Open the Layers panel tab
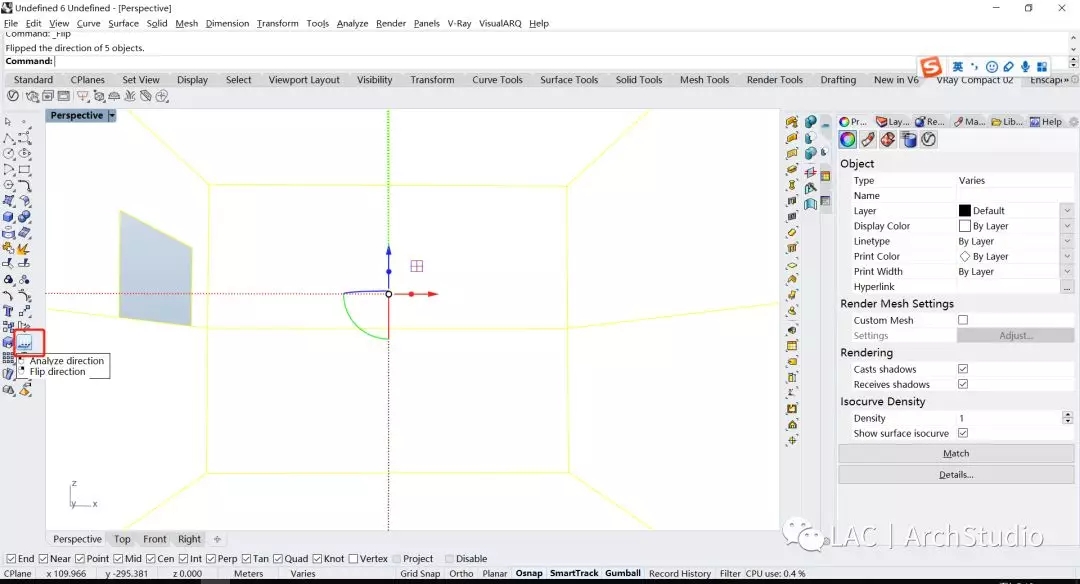This screenshot has height=584, width=1080. coord(893,122)
